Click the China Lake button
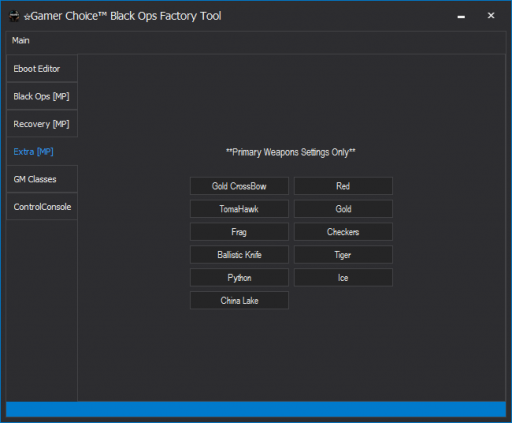Image resolution: width=512 pixels, height=423 pixels. click(x=239, y=301)
